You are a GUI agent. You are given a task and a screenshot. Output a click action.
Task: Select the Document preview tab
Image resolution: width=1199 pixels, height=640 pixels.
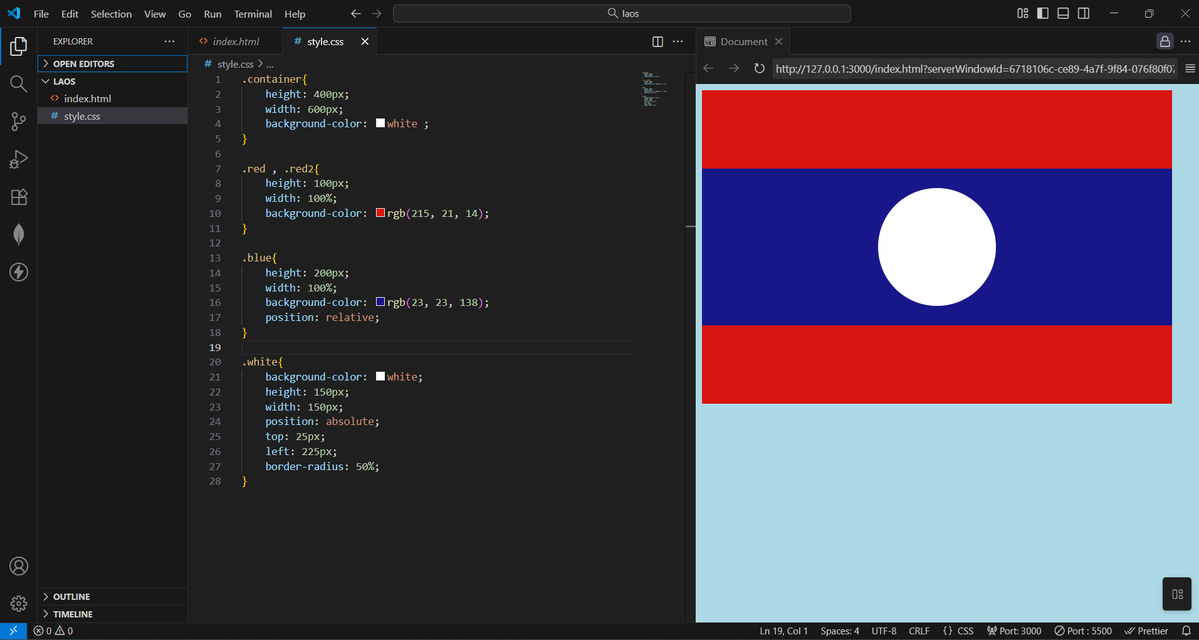tap(743, 41)
